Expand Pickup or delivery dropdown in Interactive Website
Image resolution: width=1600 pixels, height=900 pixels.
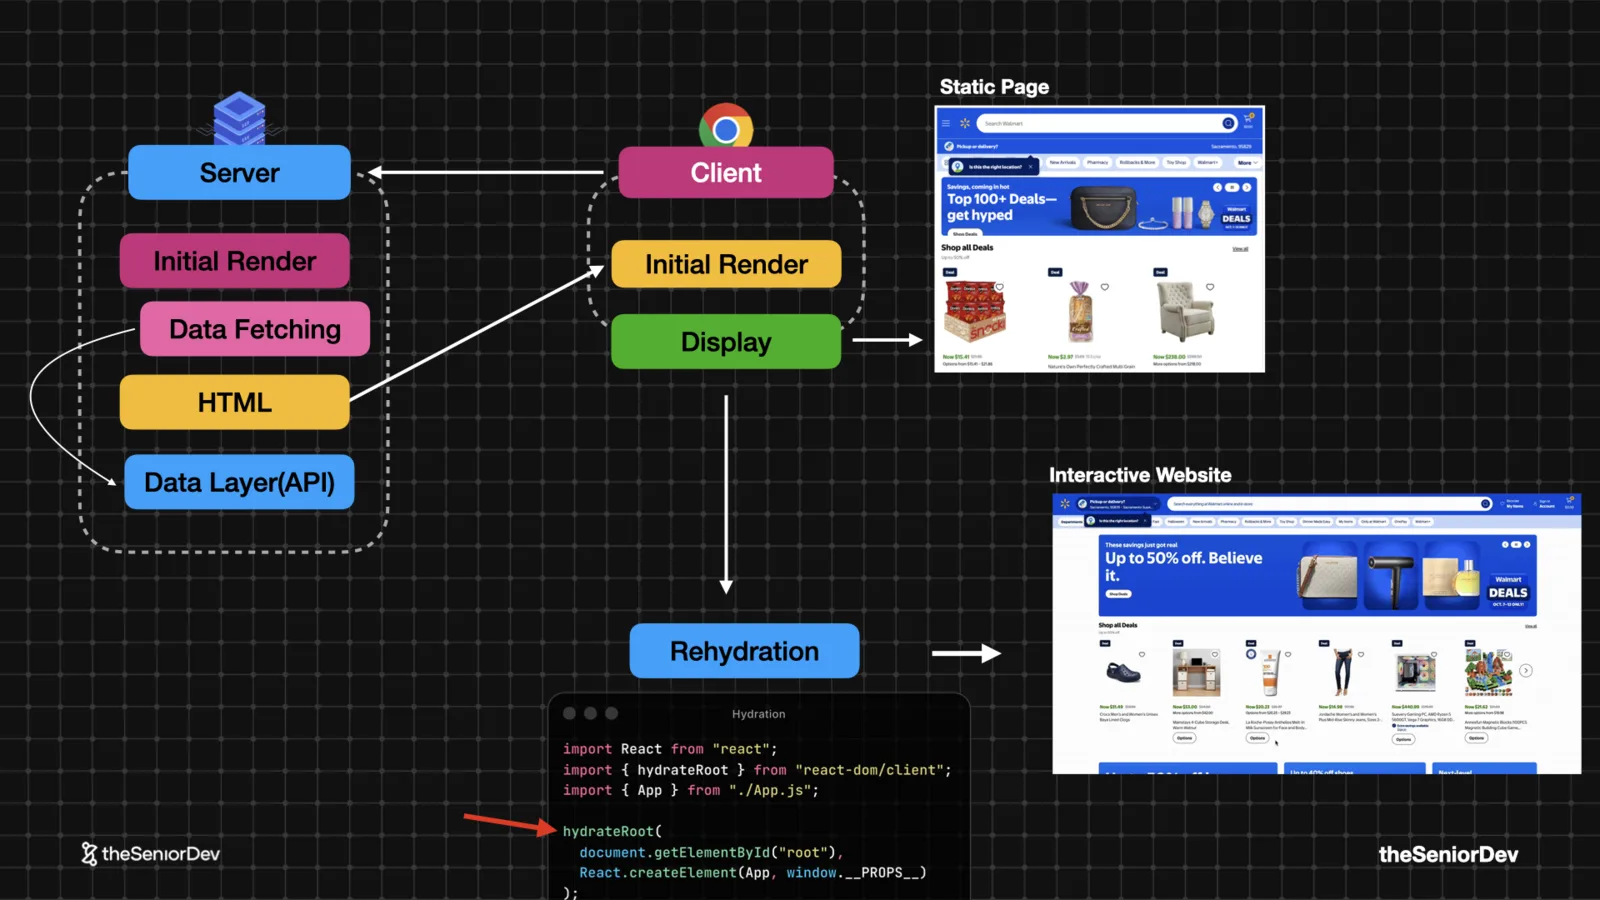[1117, 504]
